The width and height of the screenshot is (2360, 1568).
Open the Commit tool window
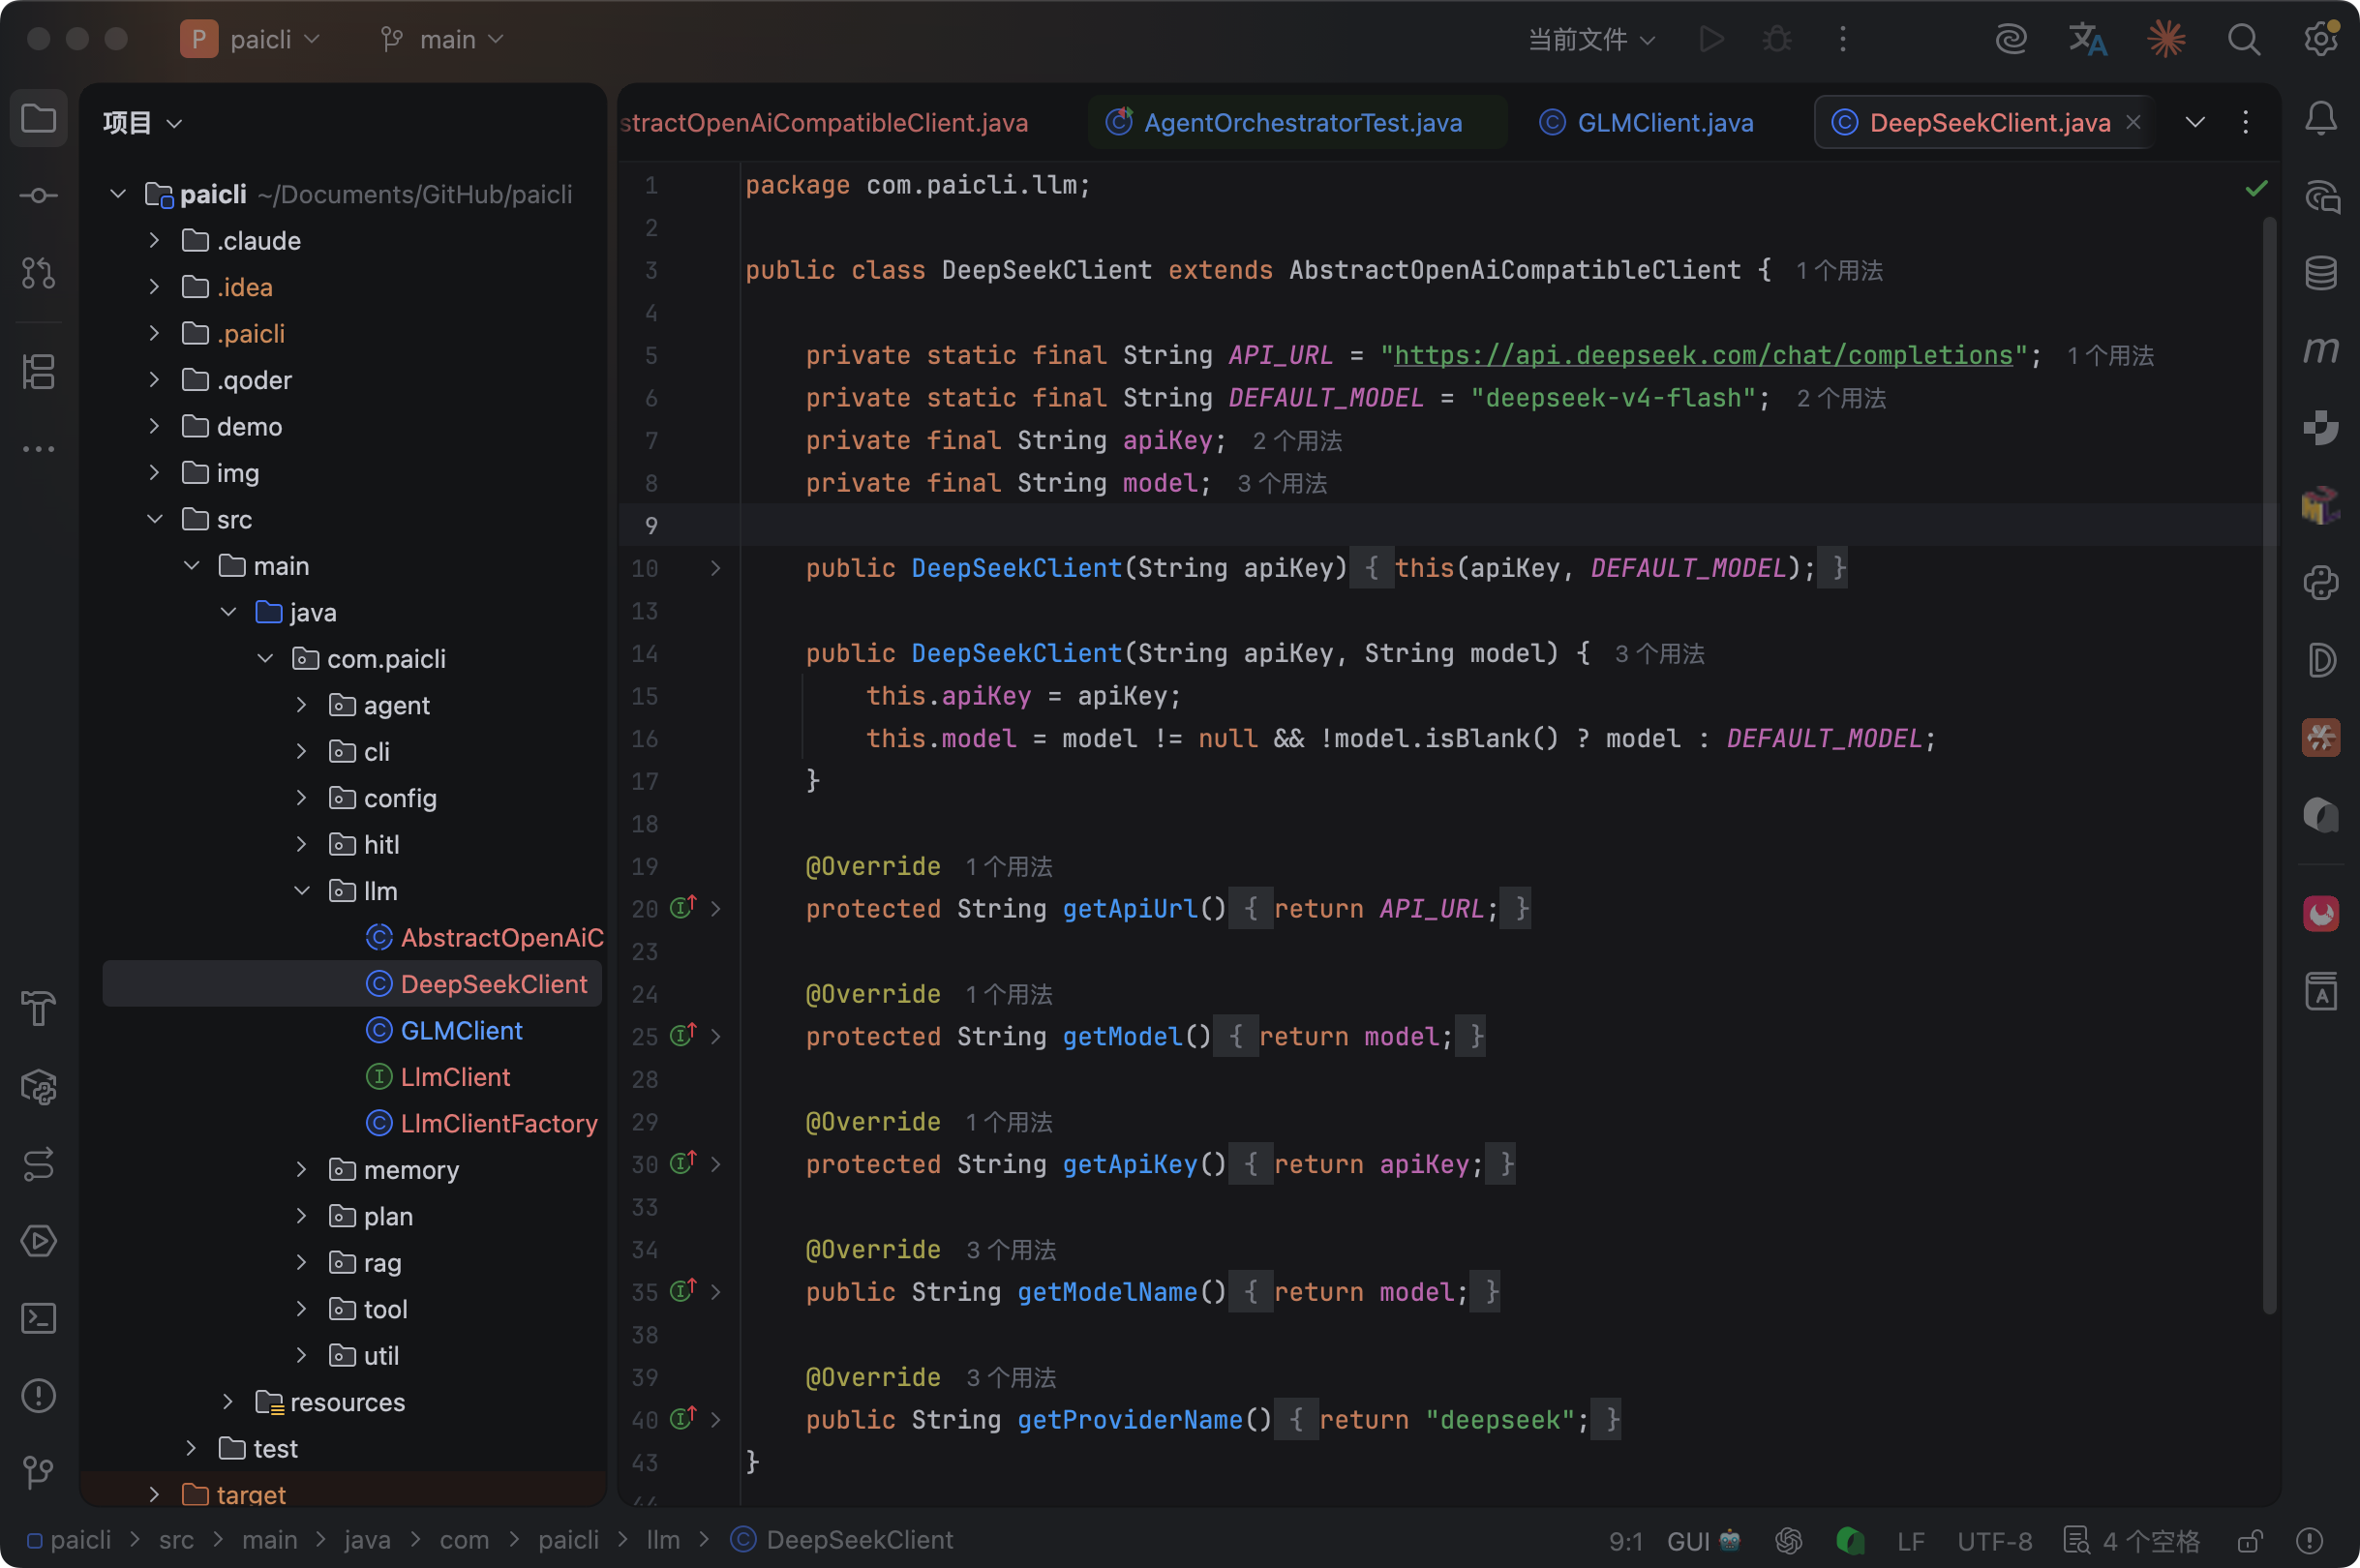tap(38, 196)
